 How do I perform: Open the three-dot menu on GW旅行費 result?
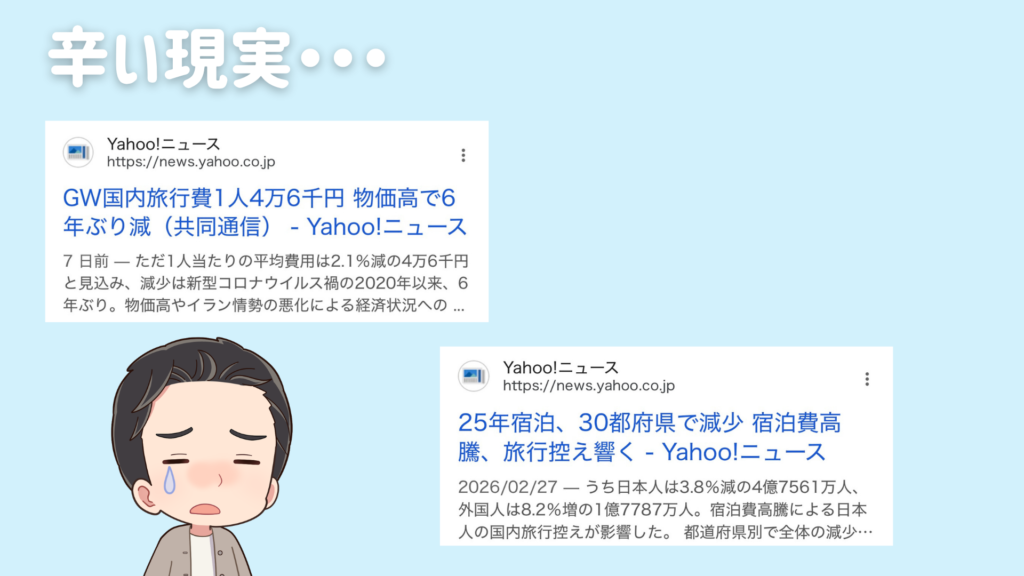(463, 155)
